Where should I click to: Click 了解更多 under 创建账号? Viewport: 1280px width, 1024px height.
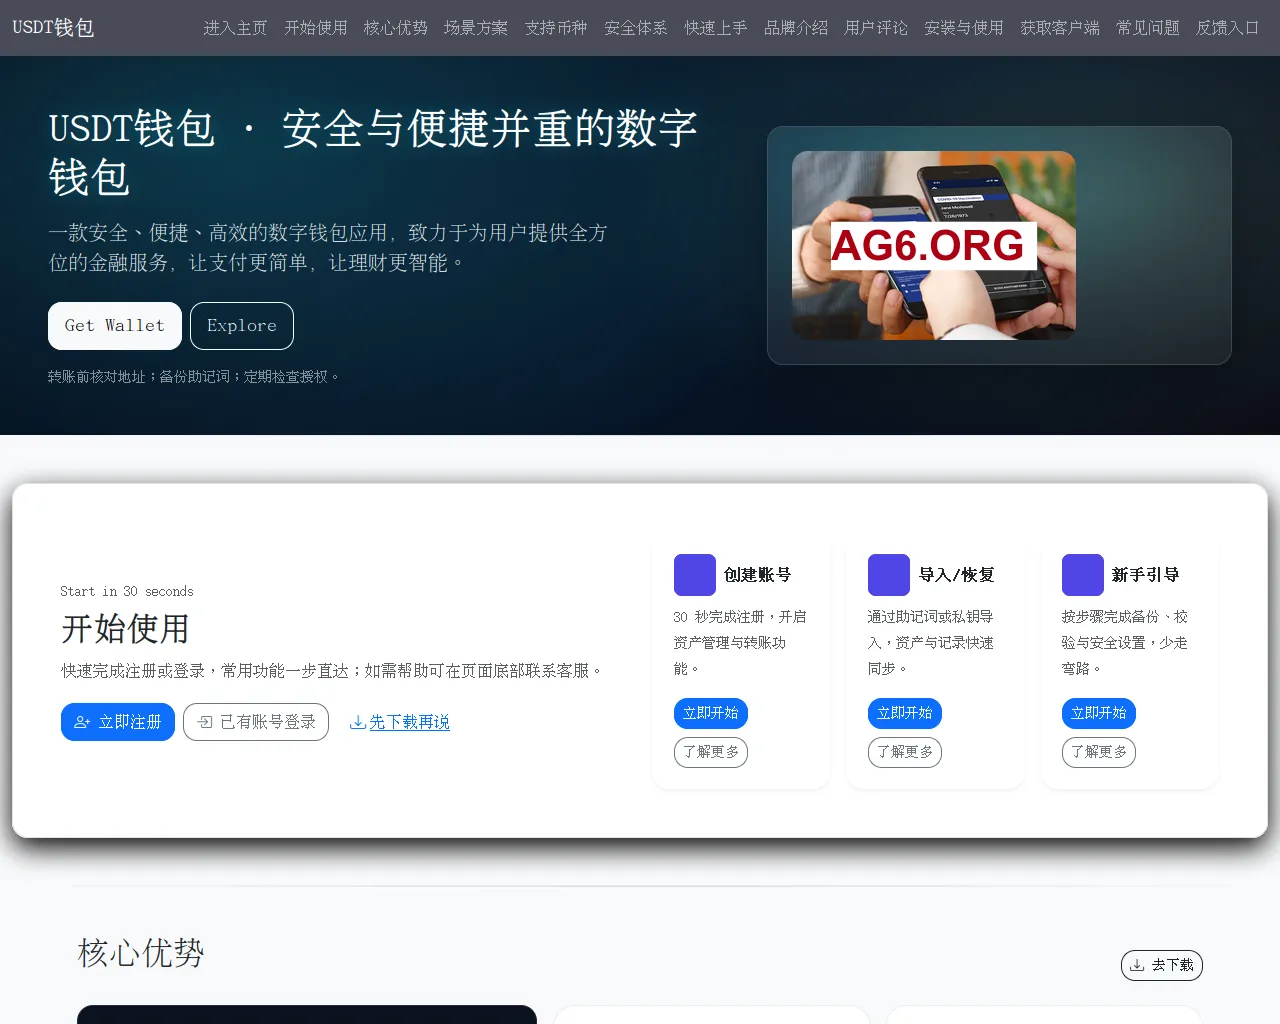pyautogui.click(x=711, y=752)
